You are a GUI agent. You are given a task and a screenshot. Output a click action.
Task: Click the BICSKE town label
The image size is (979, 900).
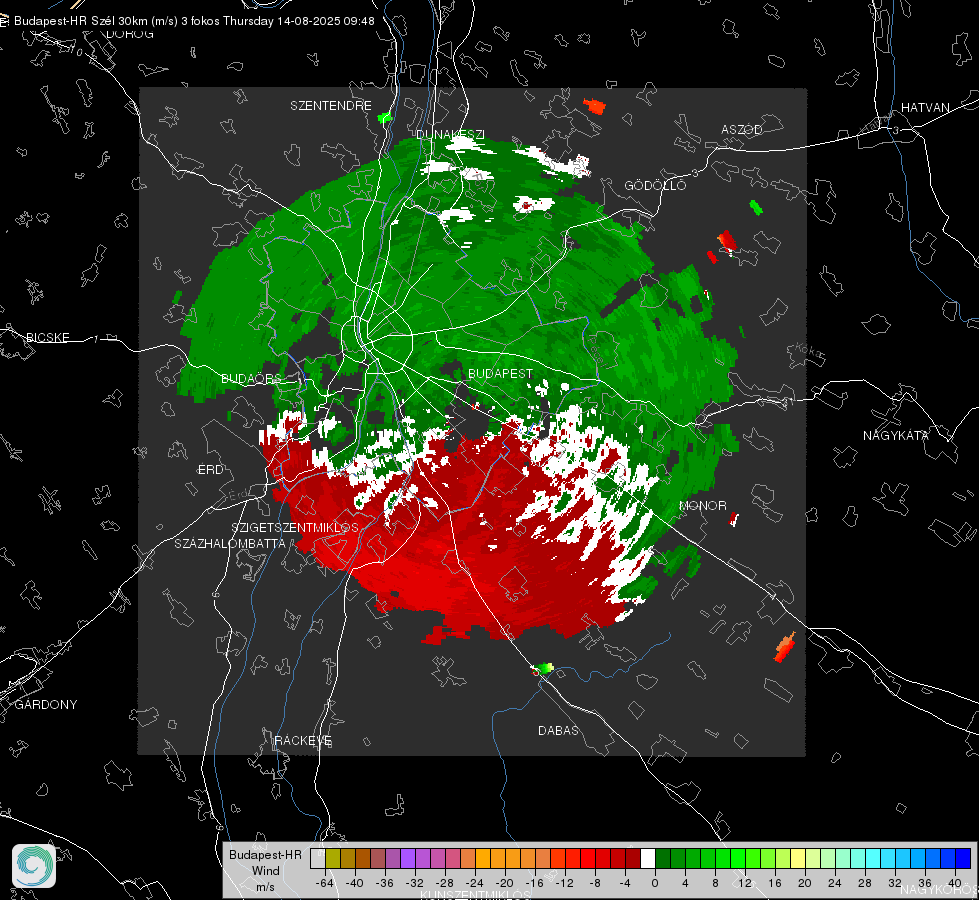click(x=47, y=338)
